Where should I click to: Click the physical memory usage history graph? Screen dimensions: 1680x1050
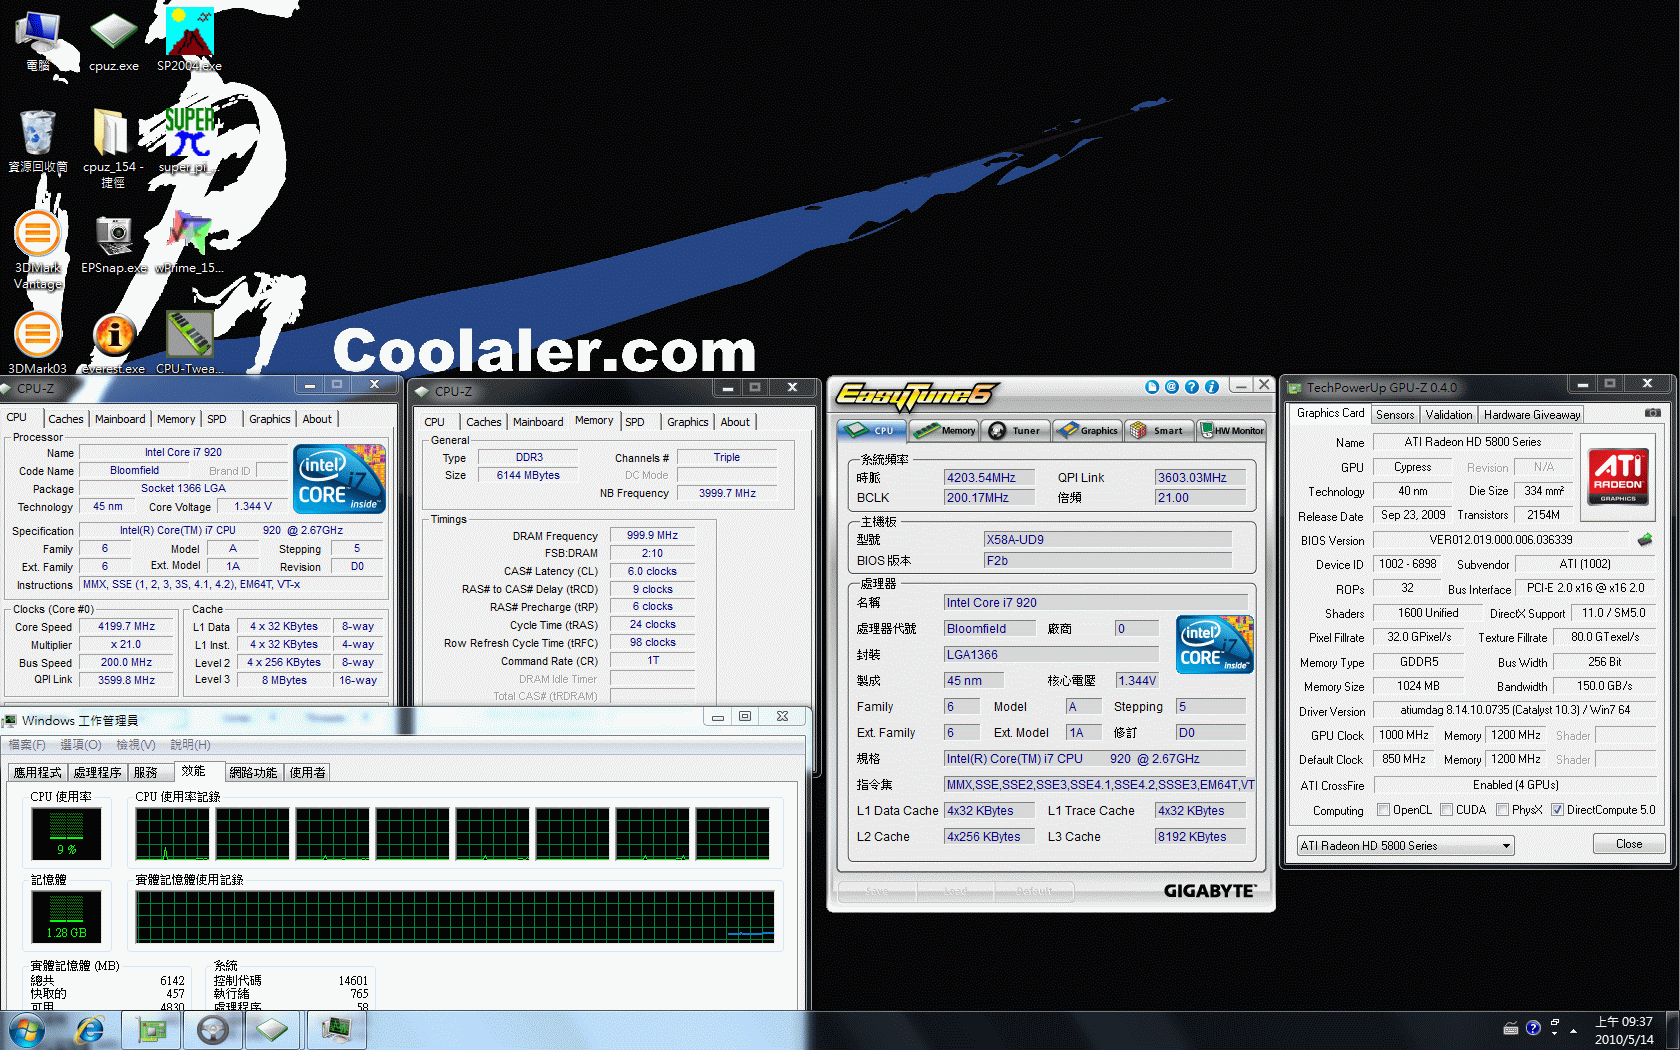tap(455, 917)
